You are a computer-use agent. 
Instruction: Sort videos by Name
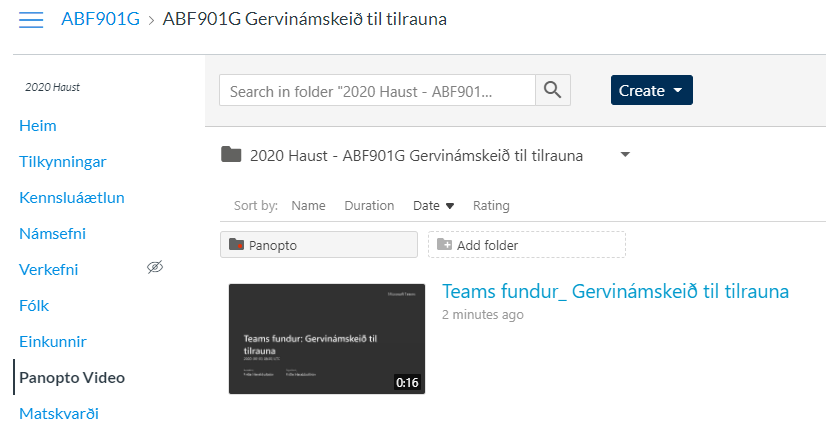(x=308, y=206)
